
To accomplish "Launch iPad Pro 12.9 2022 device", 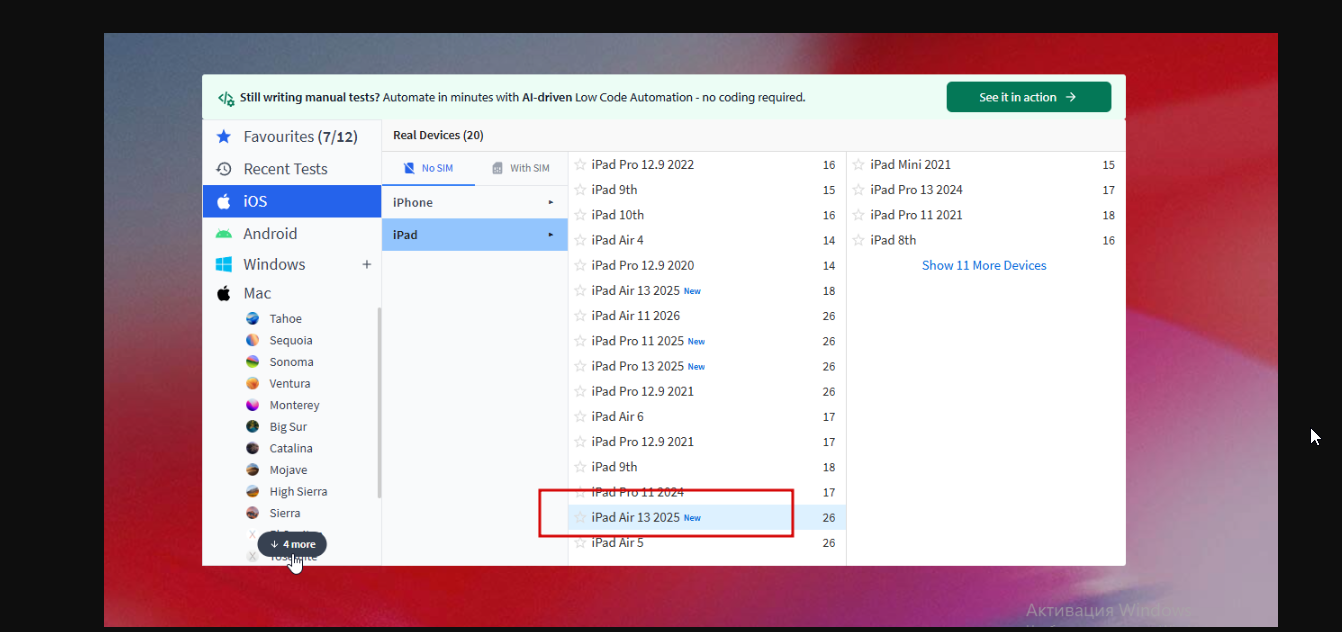I will pyautogui.click(x=707, y=164).
